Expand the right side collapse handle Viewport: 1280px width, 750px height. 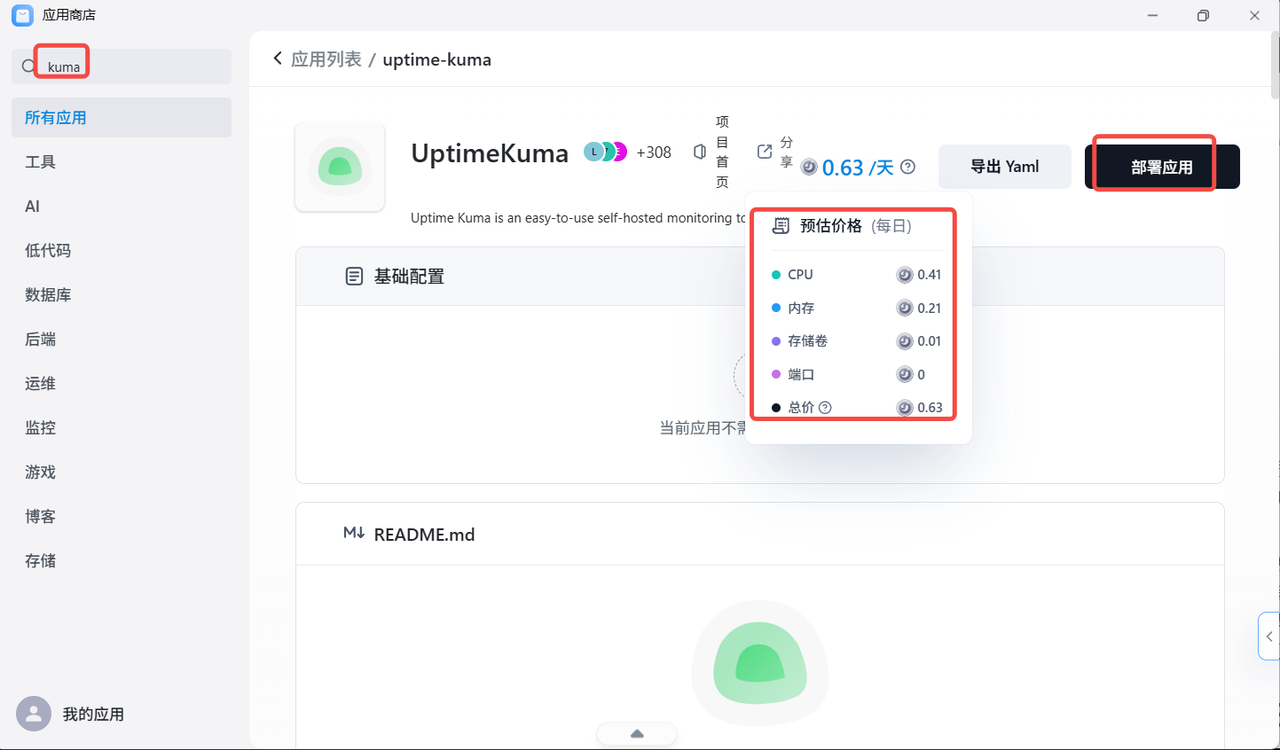coord(1268,636)
